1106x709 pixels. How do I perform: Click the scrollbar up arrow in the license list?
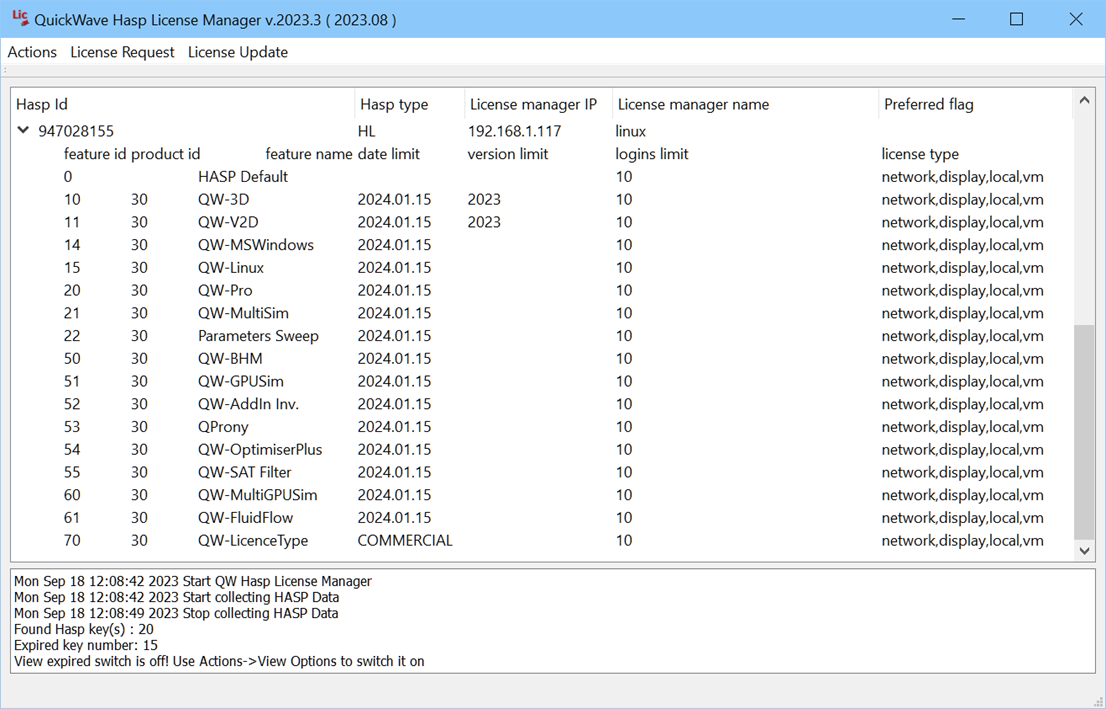click(x=1084, y=101)
